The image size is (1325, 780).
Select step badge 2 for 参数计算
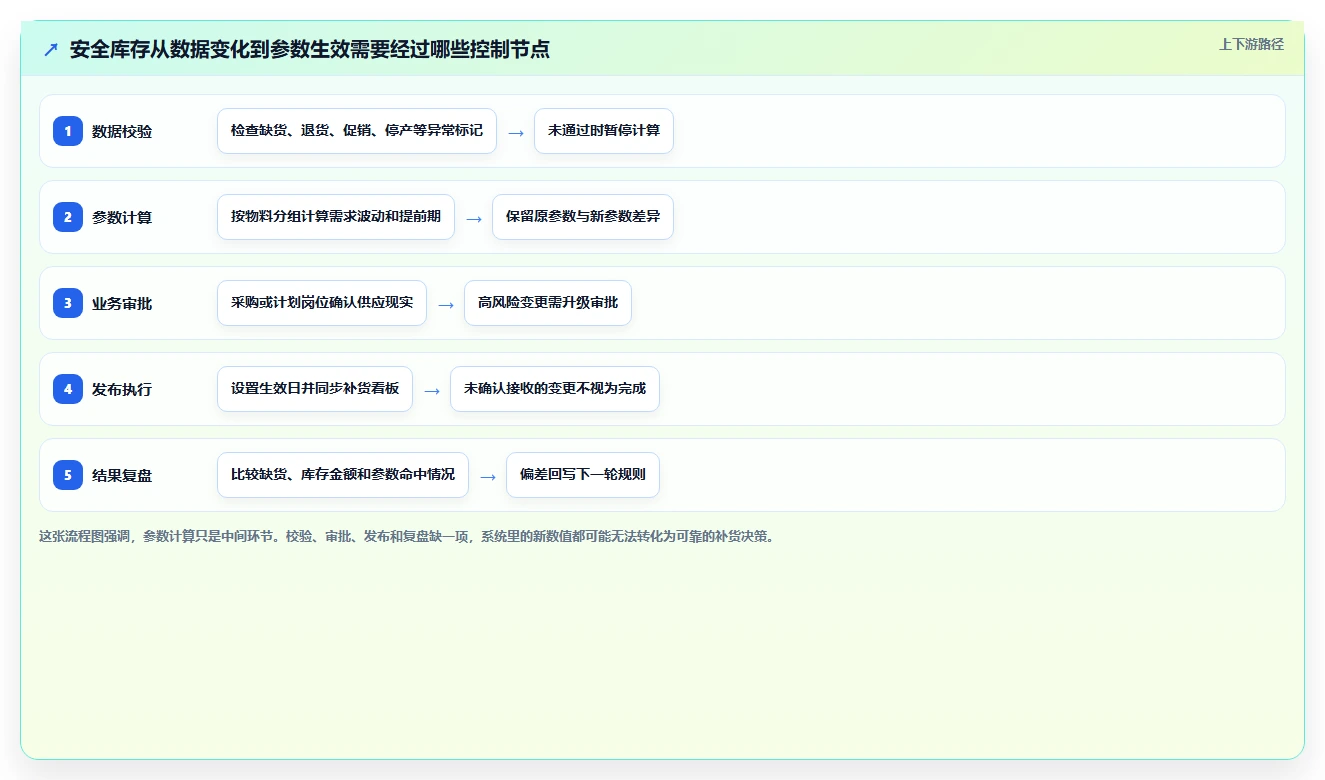tap(68, 217)
